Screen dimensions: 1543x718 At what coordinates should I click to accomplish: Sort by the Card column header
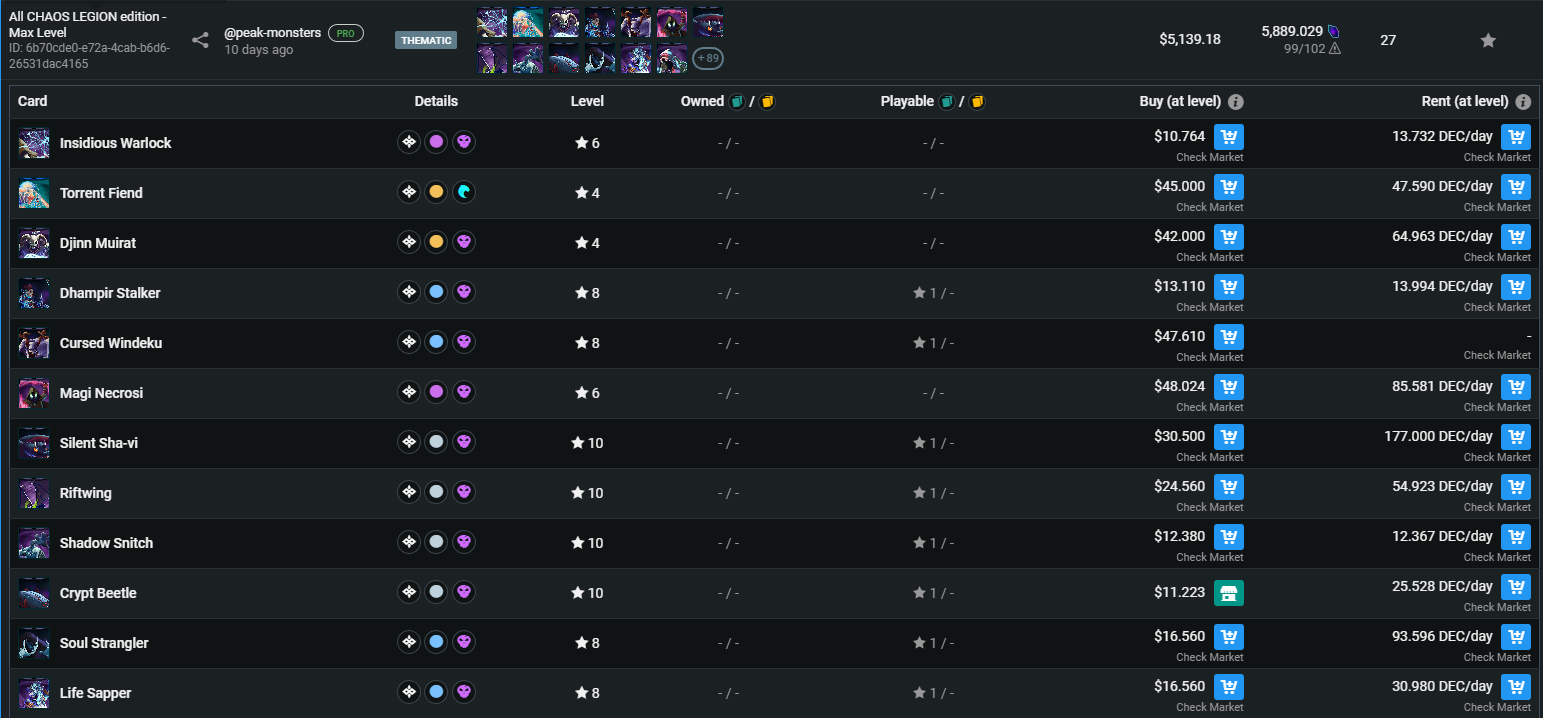point(33,101)
